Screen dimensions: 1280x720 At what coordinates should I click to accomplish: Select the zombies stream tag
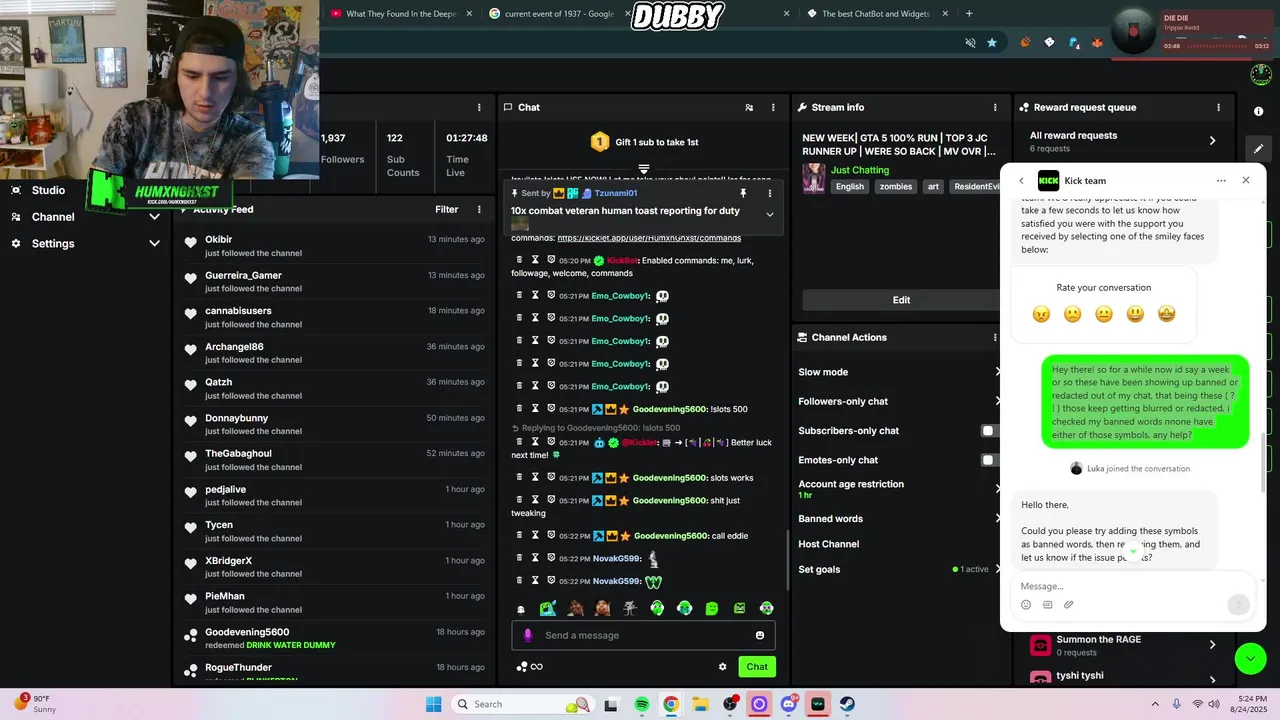pyautogui.click(x=895, y=187)
